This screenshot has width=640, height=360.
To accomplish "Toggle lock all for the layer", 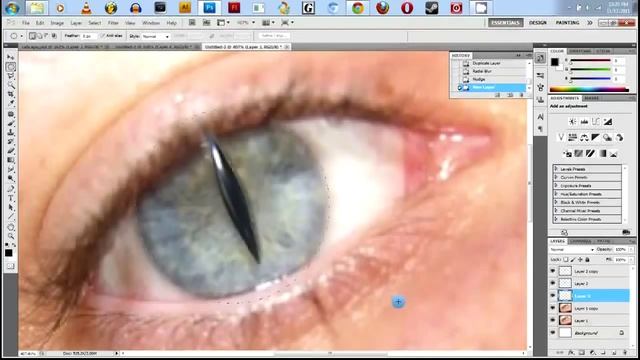I will click(x=587, y=260).
